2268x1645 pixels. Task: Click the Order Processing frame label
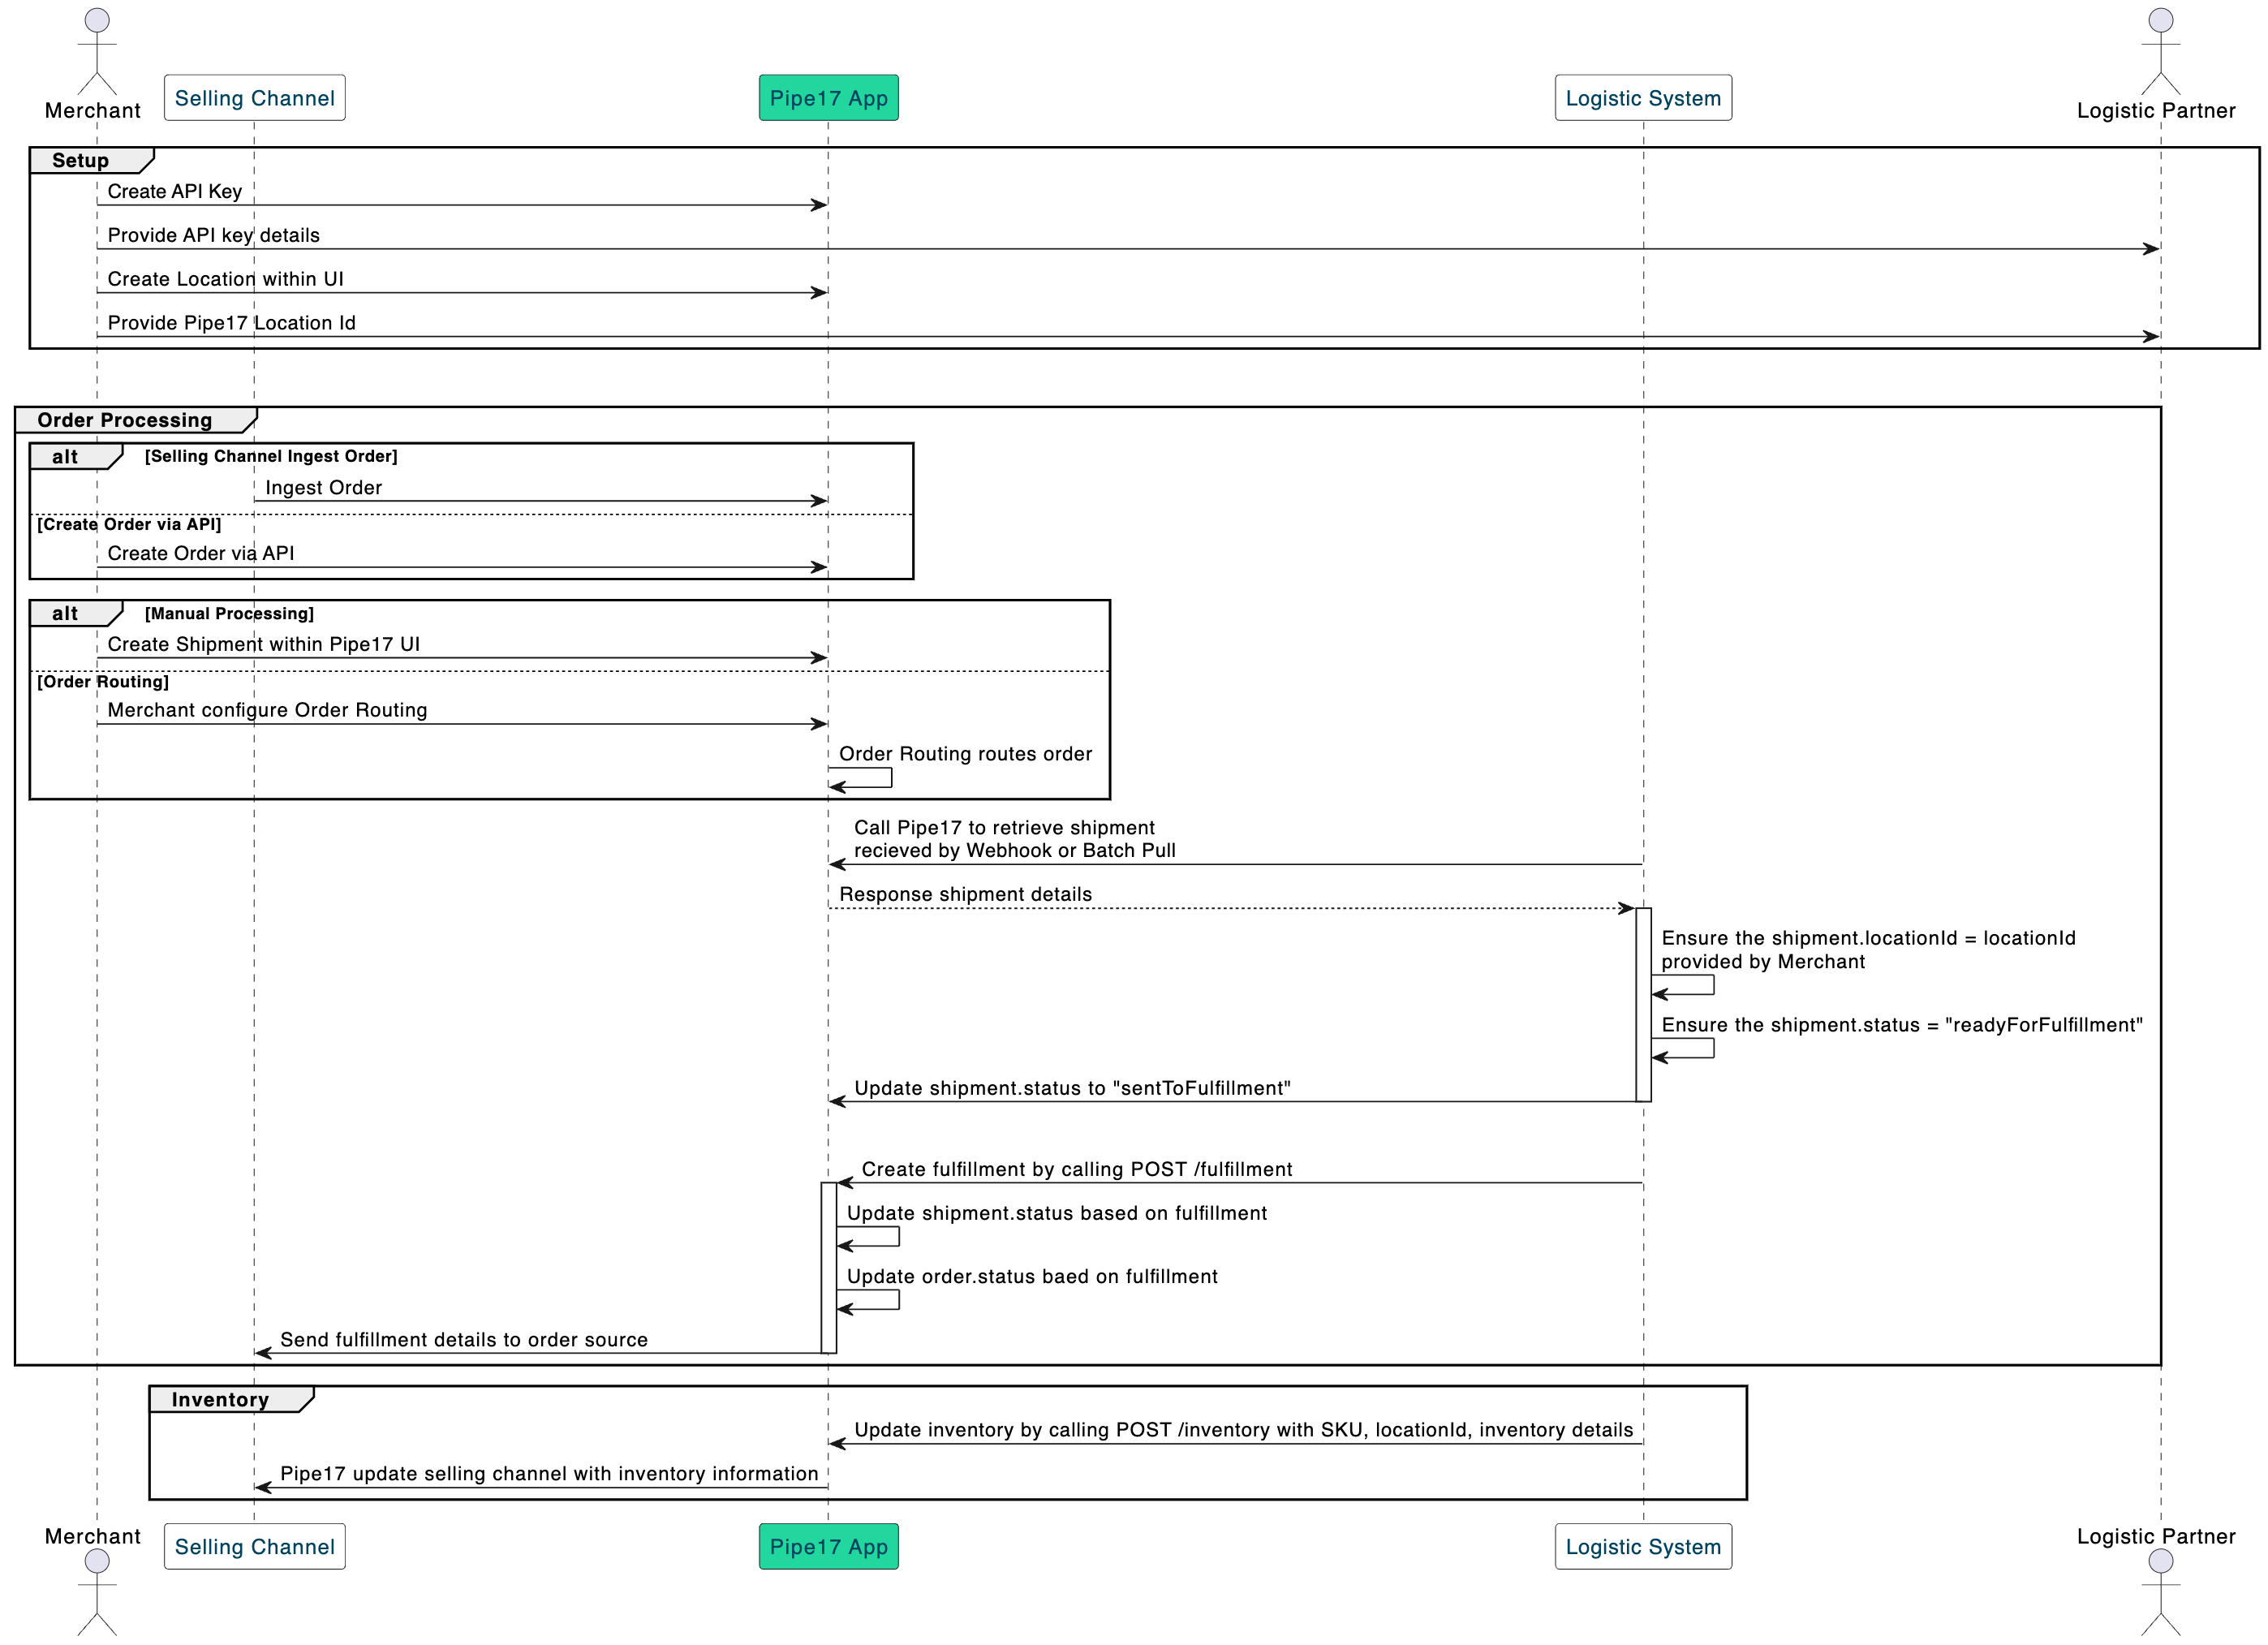point(125,420)
